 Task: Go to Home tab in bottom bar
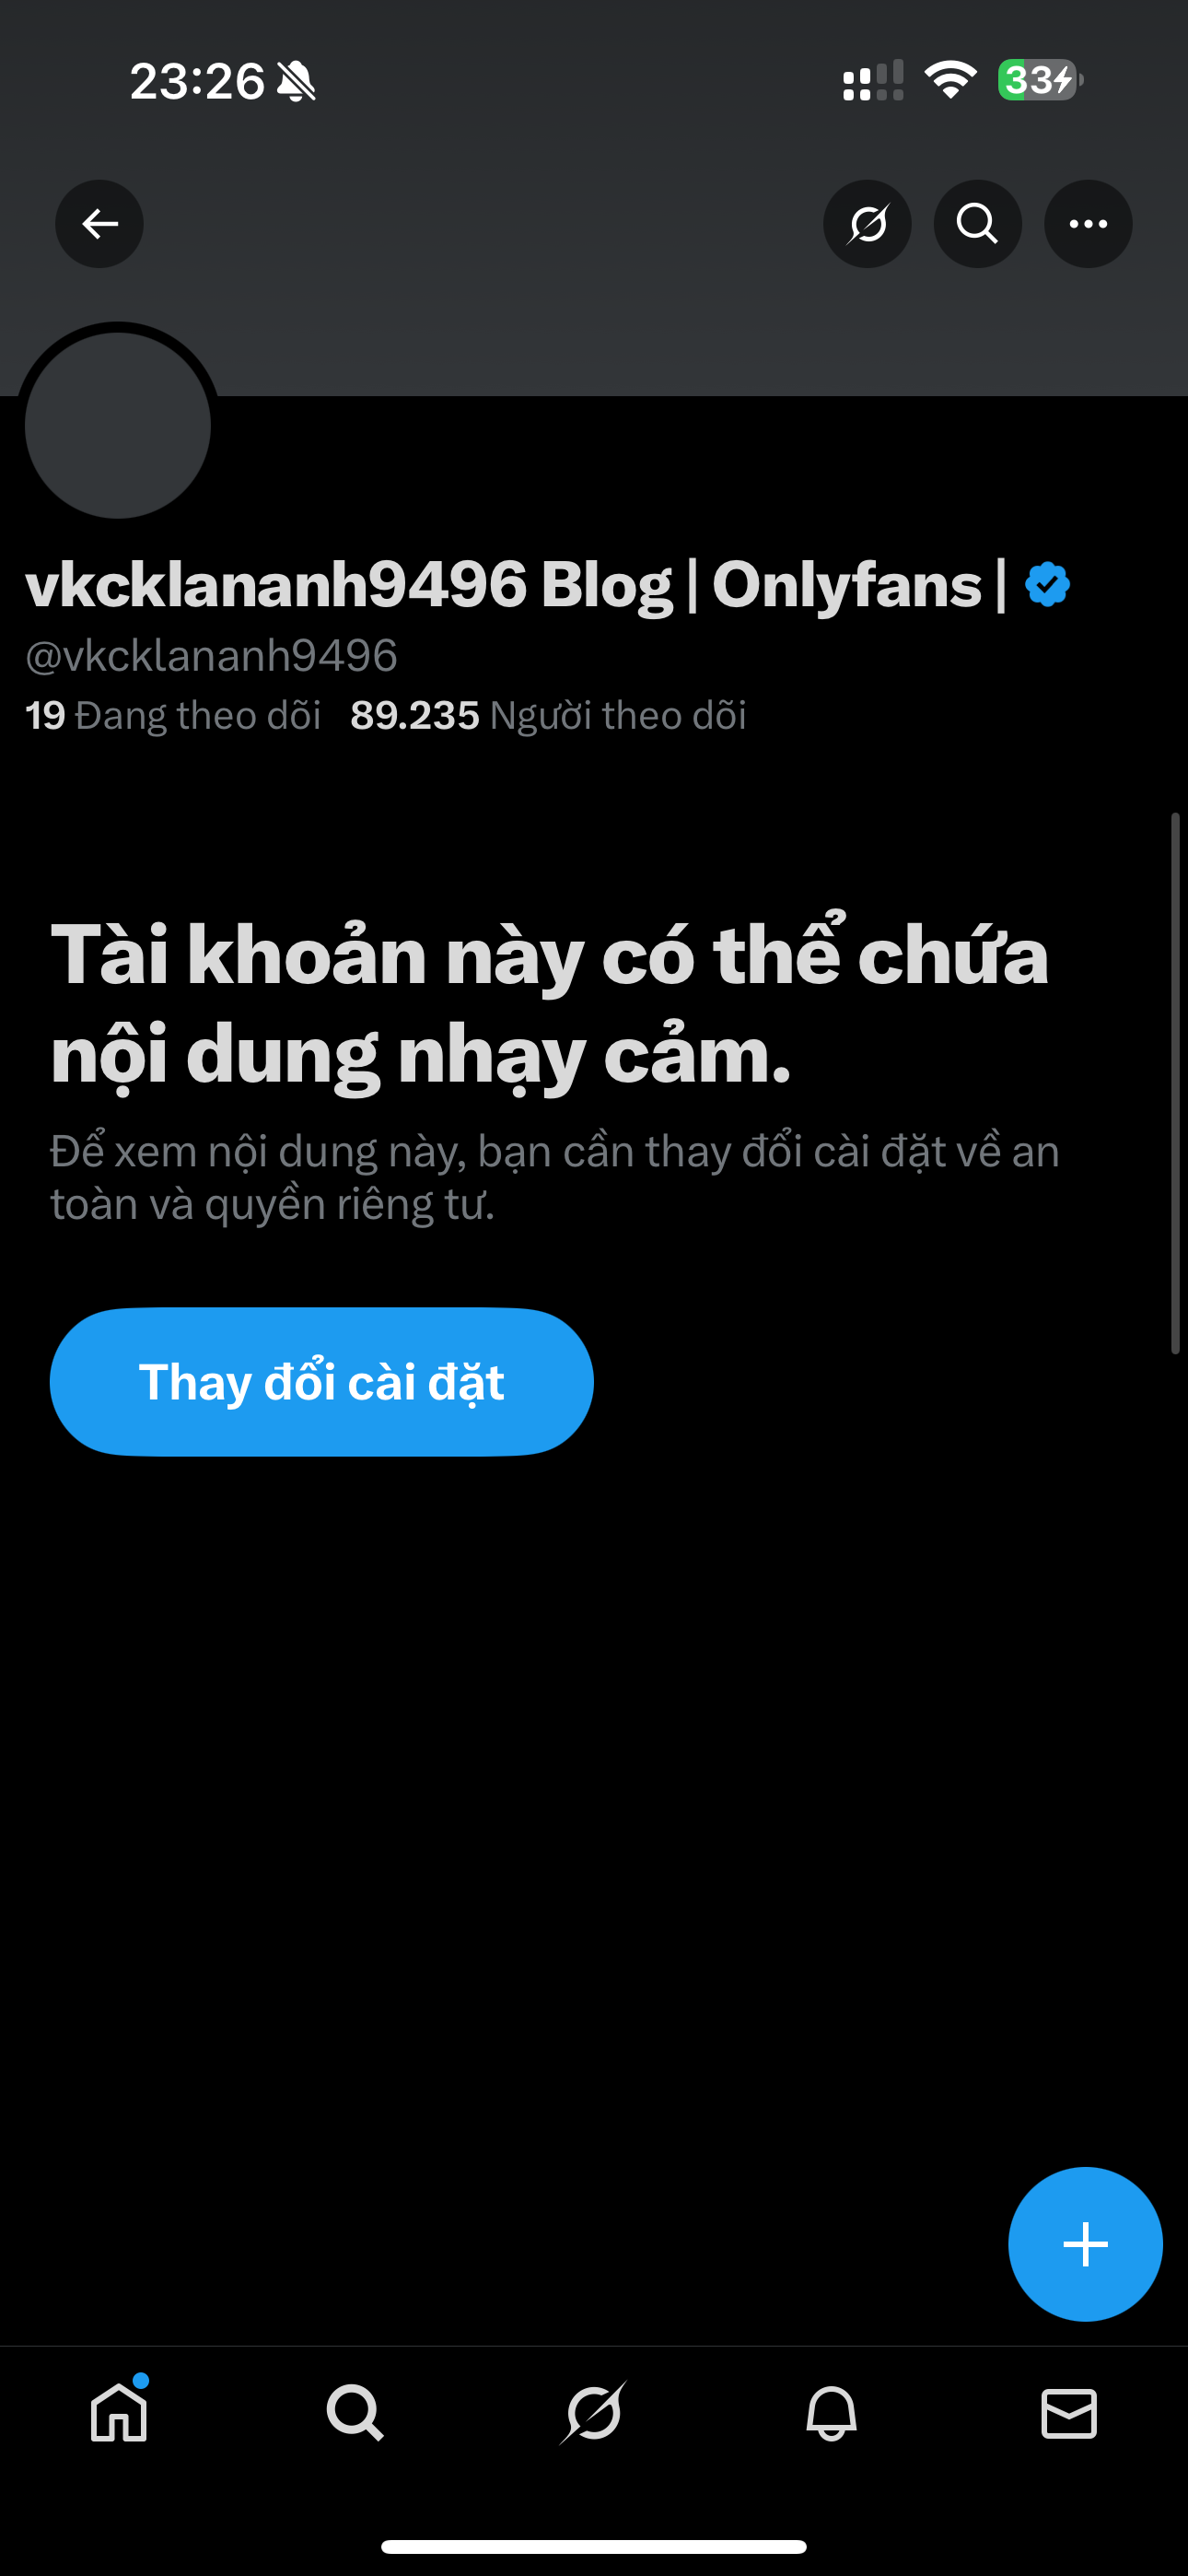tap(119, 2413)
